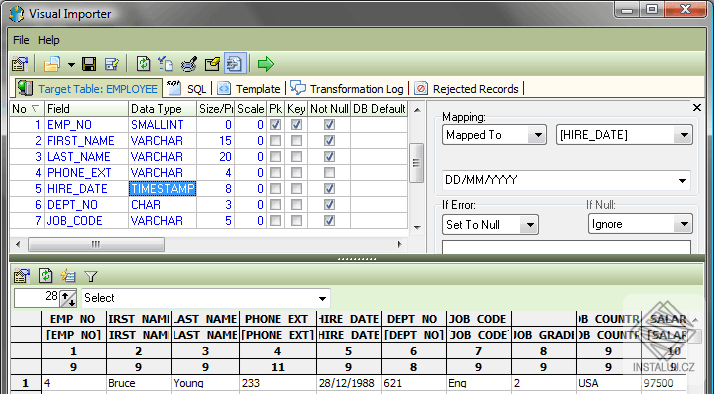Viewport: 714px width, 394px height.
Task: Click the field grid scroll up arrow
Action: (x=417, y=110)
